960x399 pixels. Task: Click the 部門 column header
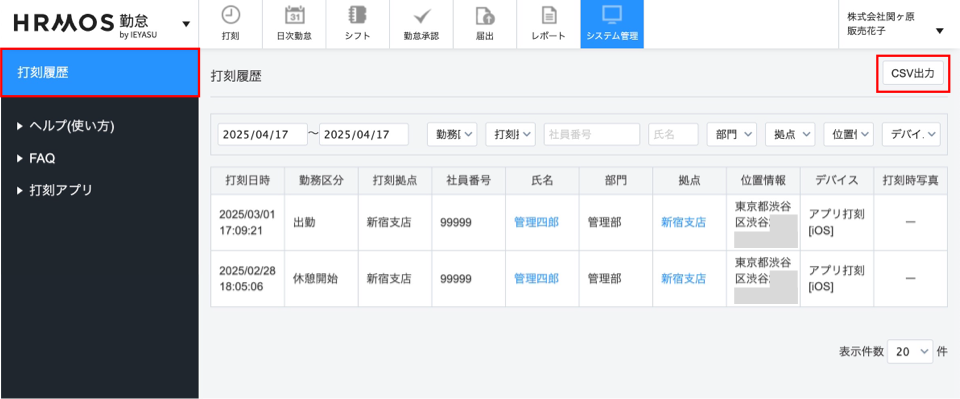click(x=616, y=181)
